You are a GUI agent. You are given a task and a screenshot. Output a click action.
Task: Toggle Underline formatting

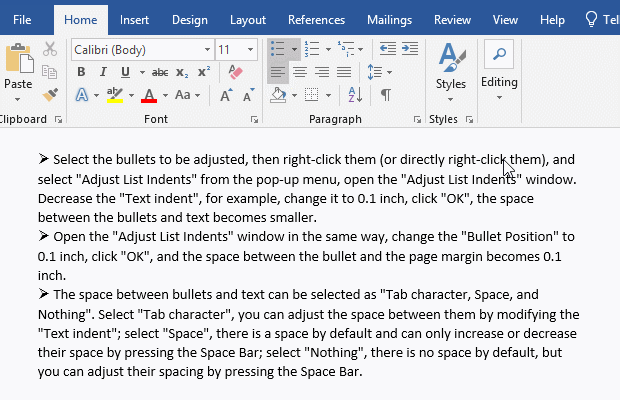tap(125, 72)
